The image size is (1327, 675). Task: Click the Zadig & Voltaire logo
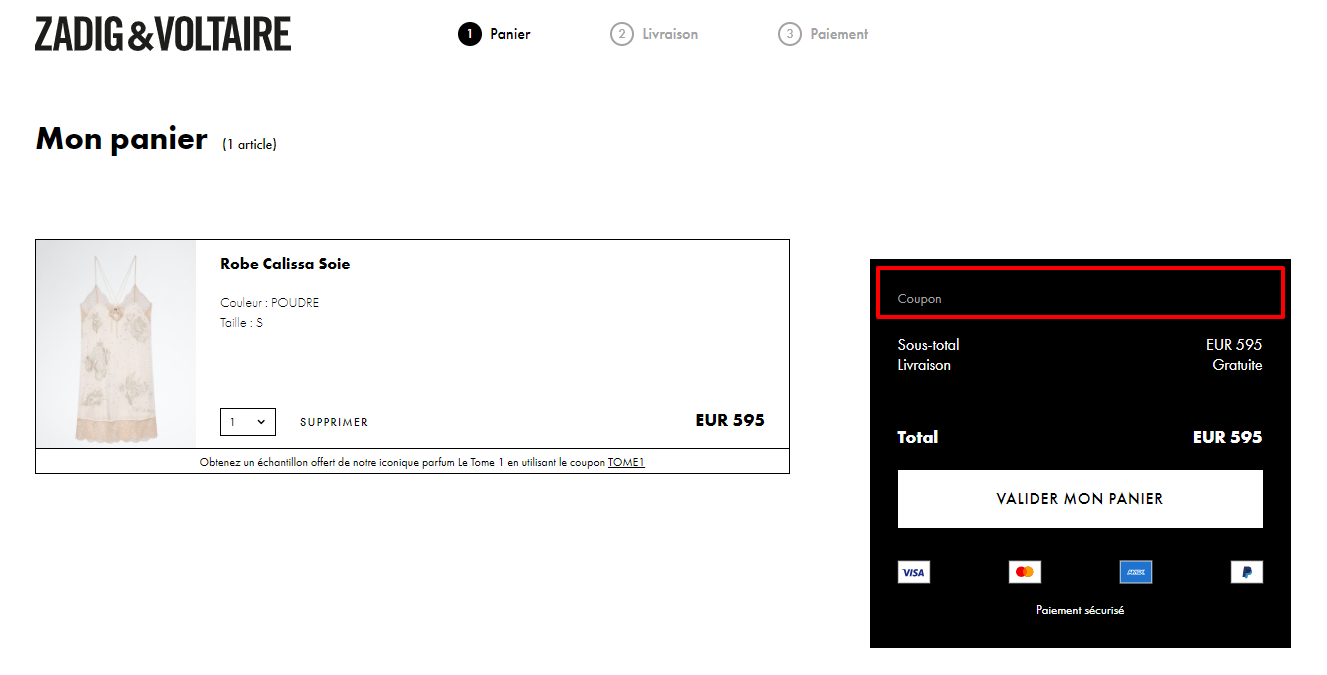[163, 34]
